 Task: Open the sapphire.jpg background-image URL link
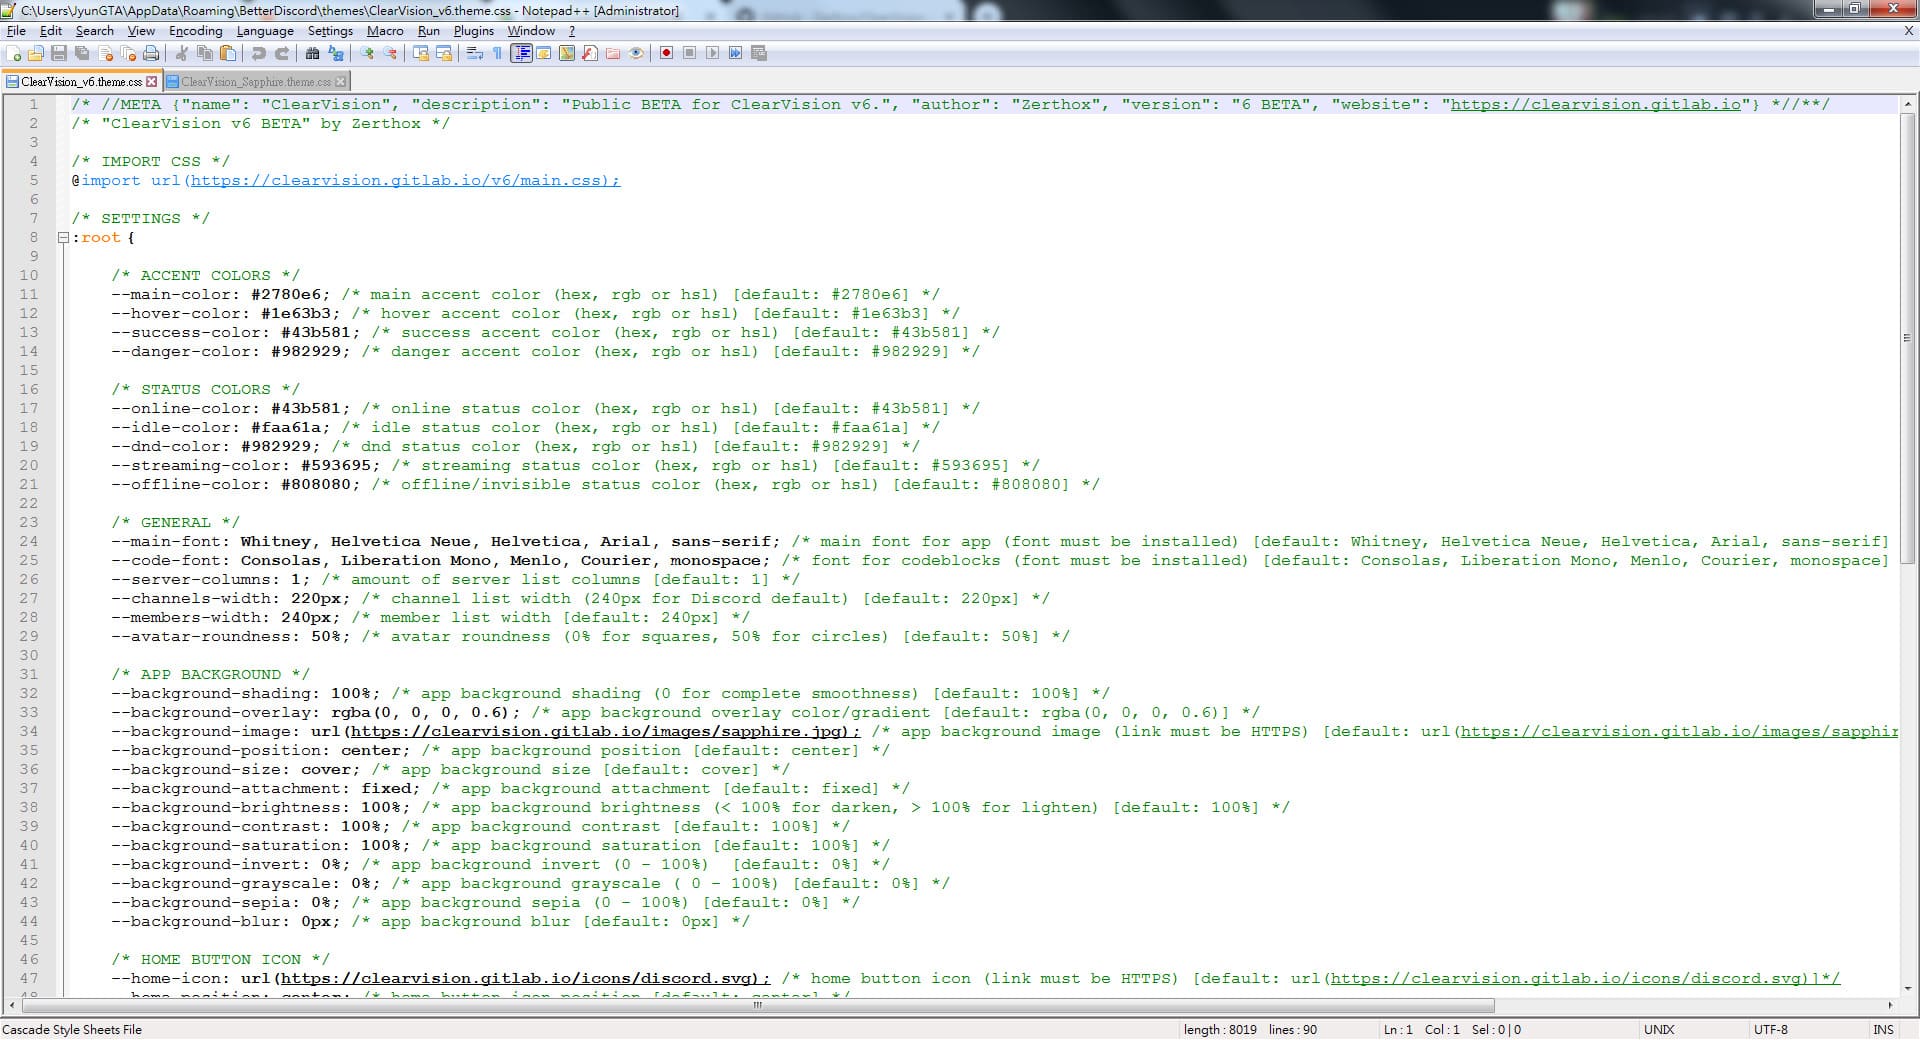point(604,732)
